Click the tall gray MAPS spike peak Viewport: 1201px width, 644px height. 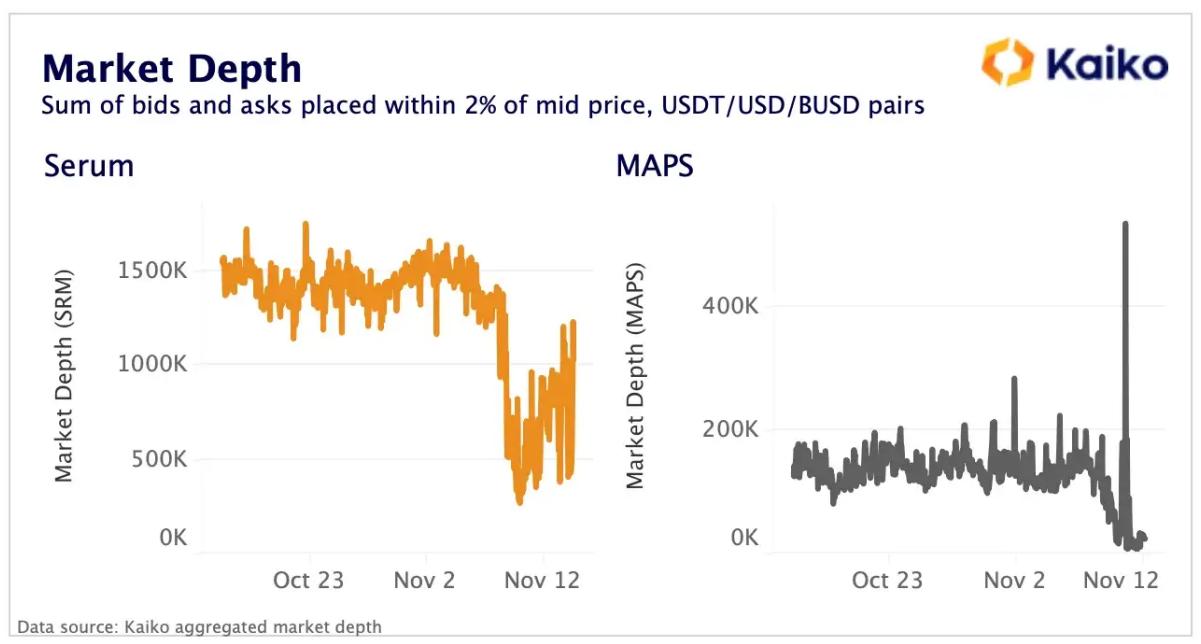tap(1125, 226)
